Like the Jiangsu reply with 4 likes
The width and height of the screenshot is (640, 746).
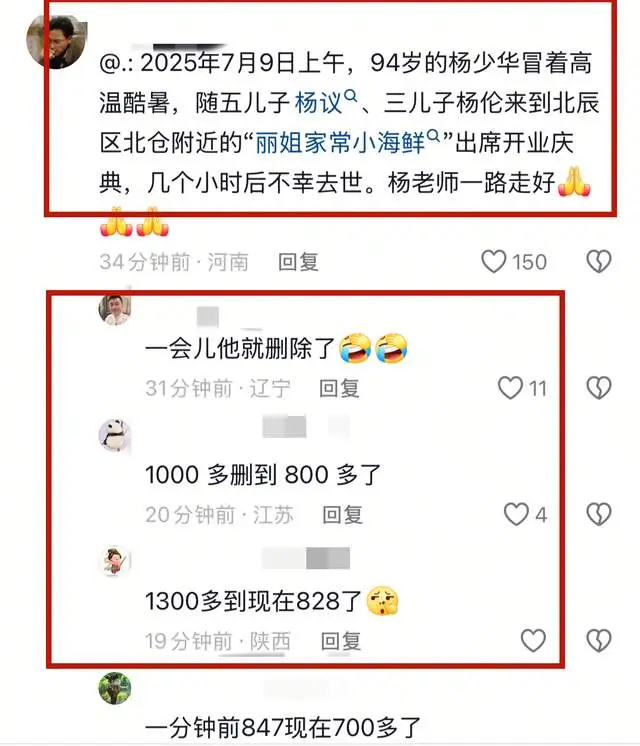click(x=516, y=514)
